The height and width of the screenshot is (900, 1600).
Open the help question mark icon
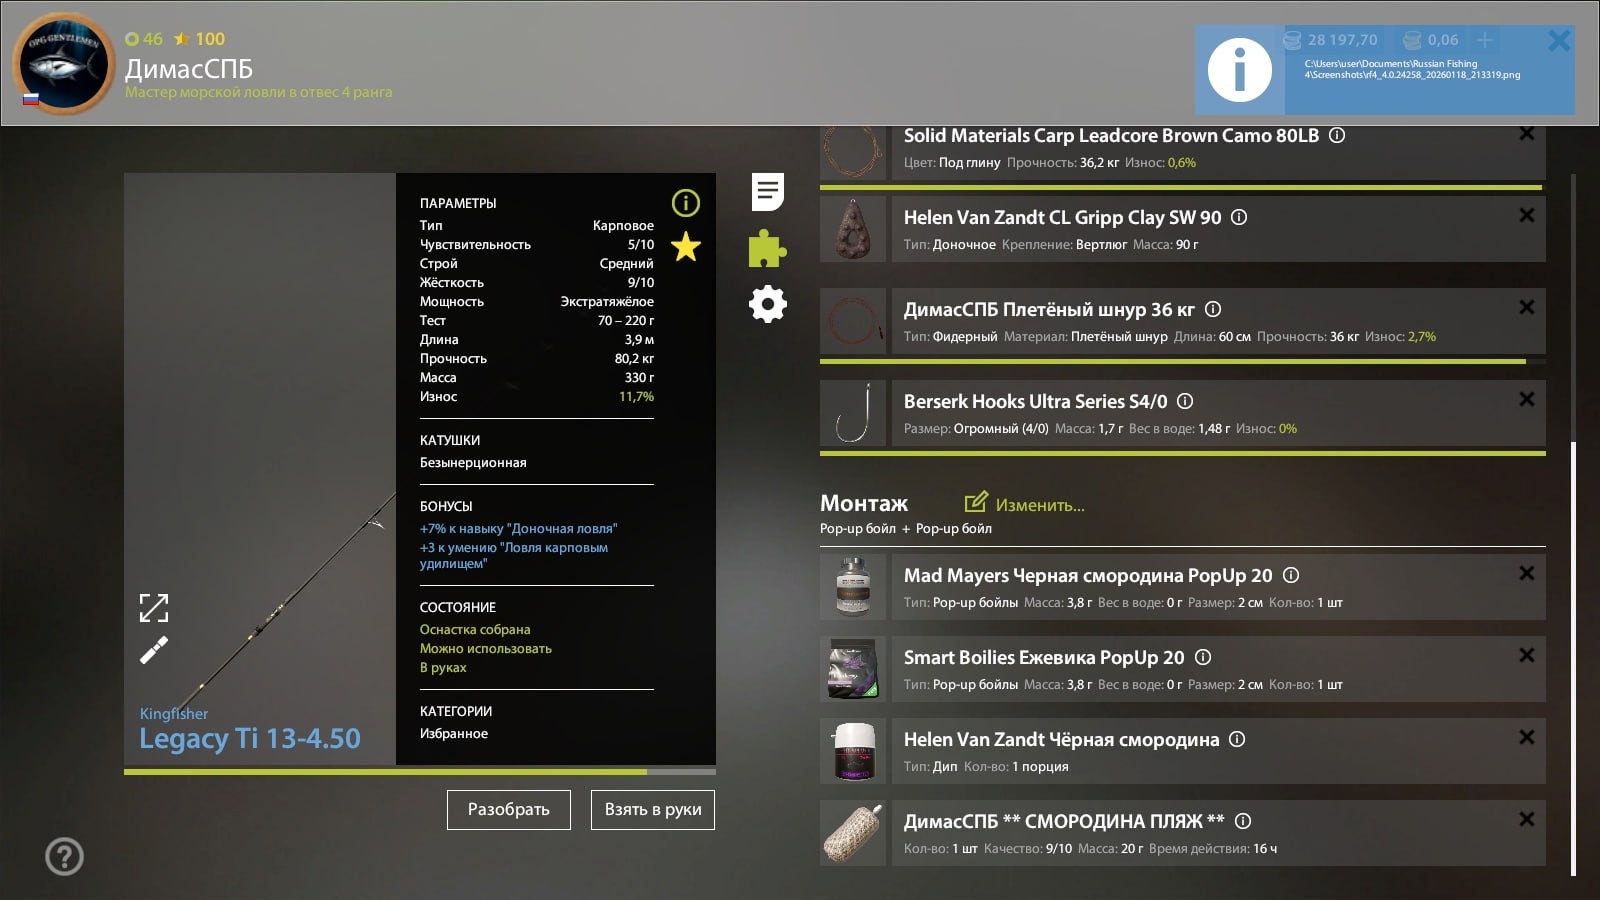pyautogui.click(x=65, y=856)
